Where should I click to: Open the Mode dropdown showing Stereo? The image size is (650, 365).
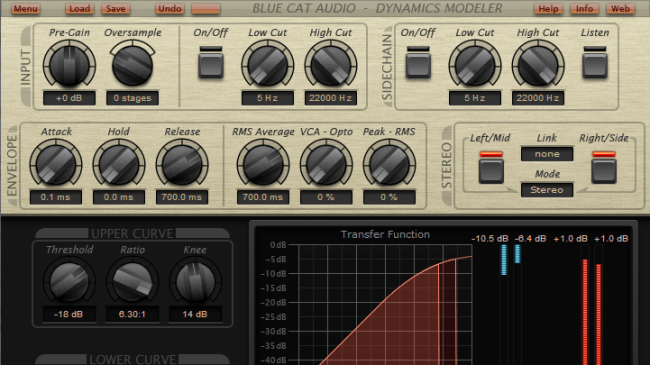[x=547, y=190]
